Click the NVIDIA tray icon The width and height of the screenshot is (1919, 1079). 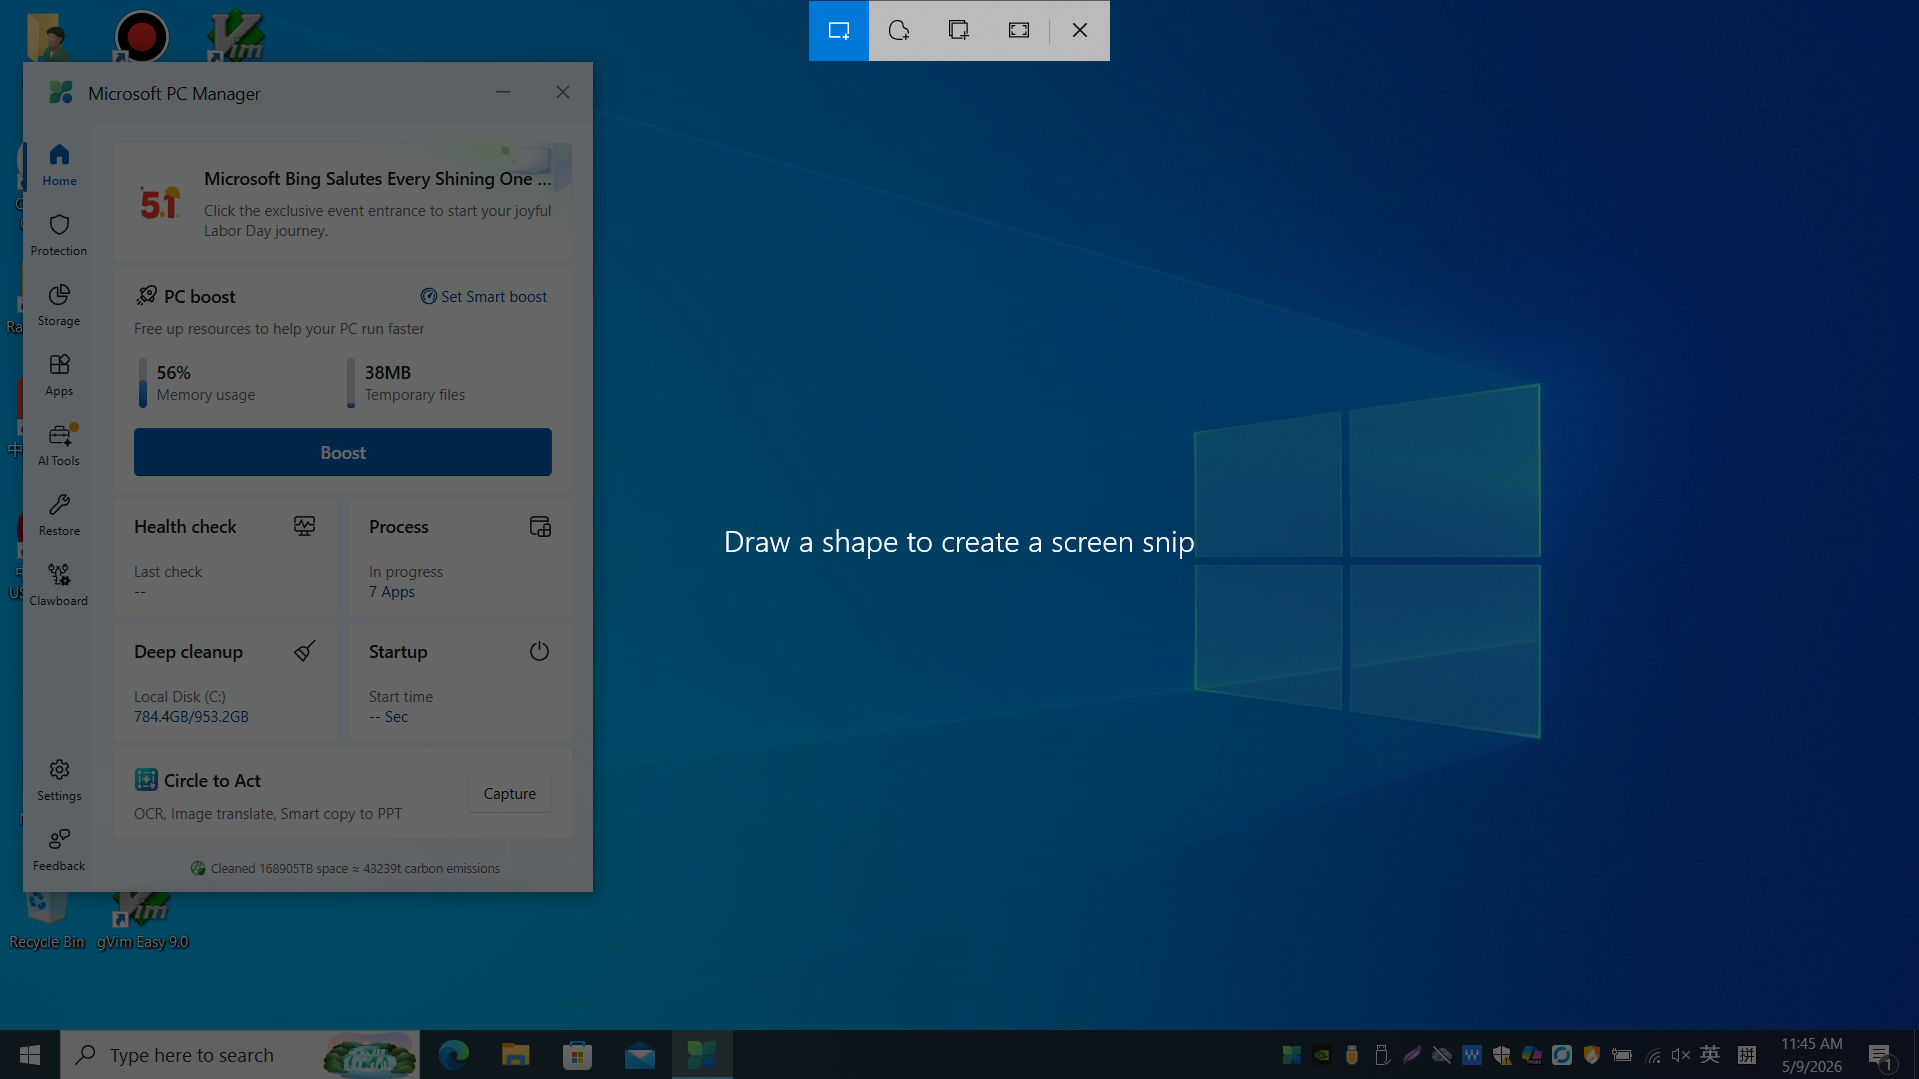click(x=1322, y=1055)
